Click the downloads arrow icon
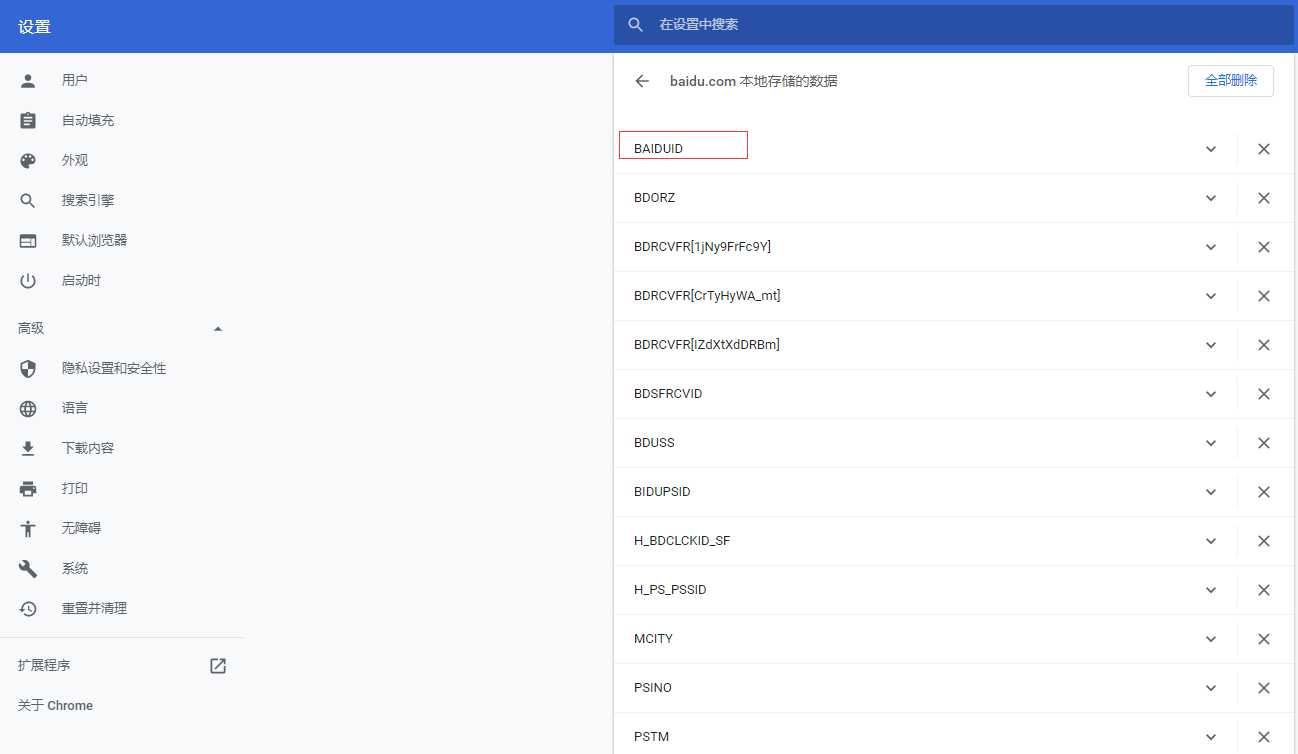This screenshot has width=1298, height=754. (28, 448)
